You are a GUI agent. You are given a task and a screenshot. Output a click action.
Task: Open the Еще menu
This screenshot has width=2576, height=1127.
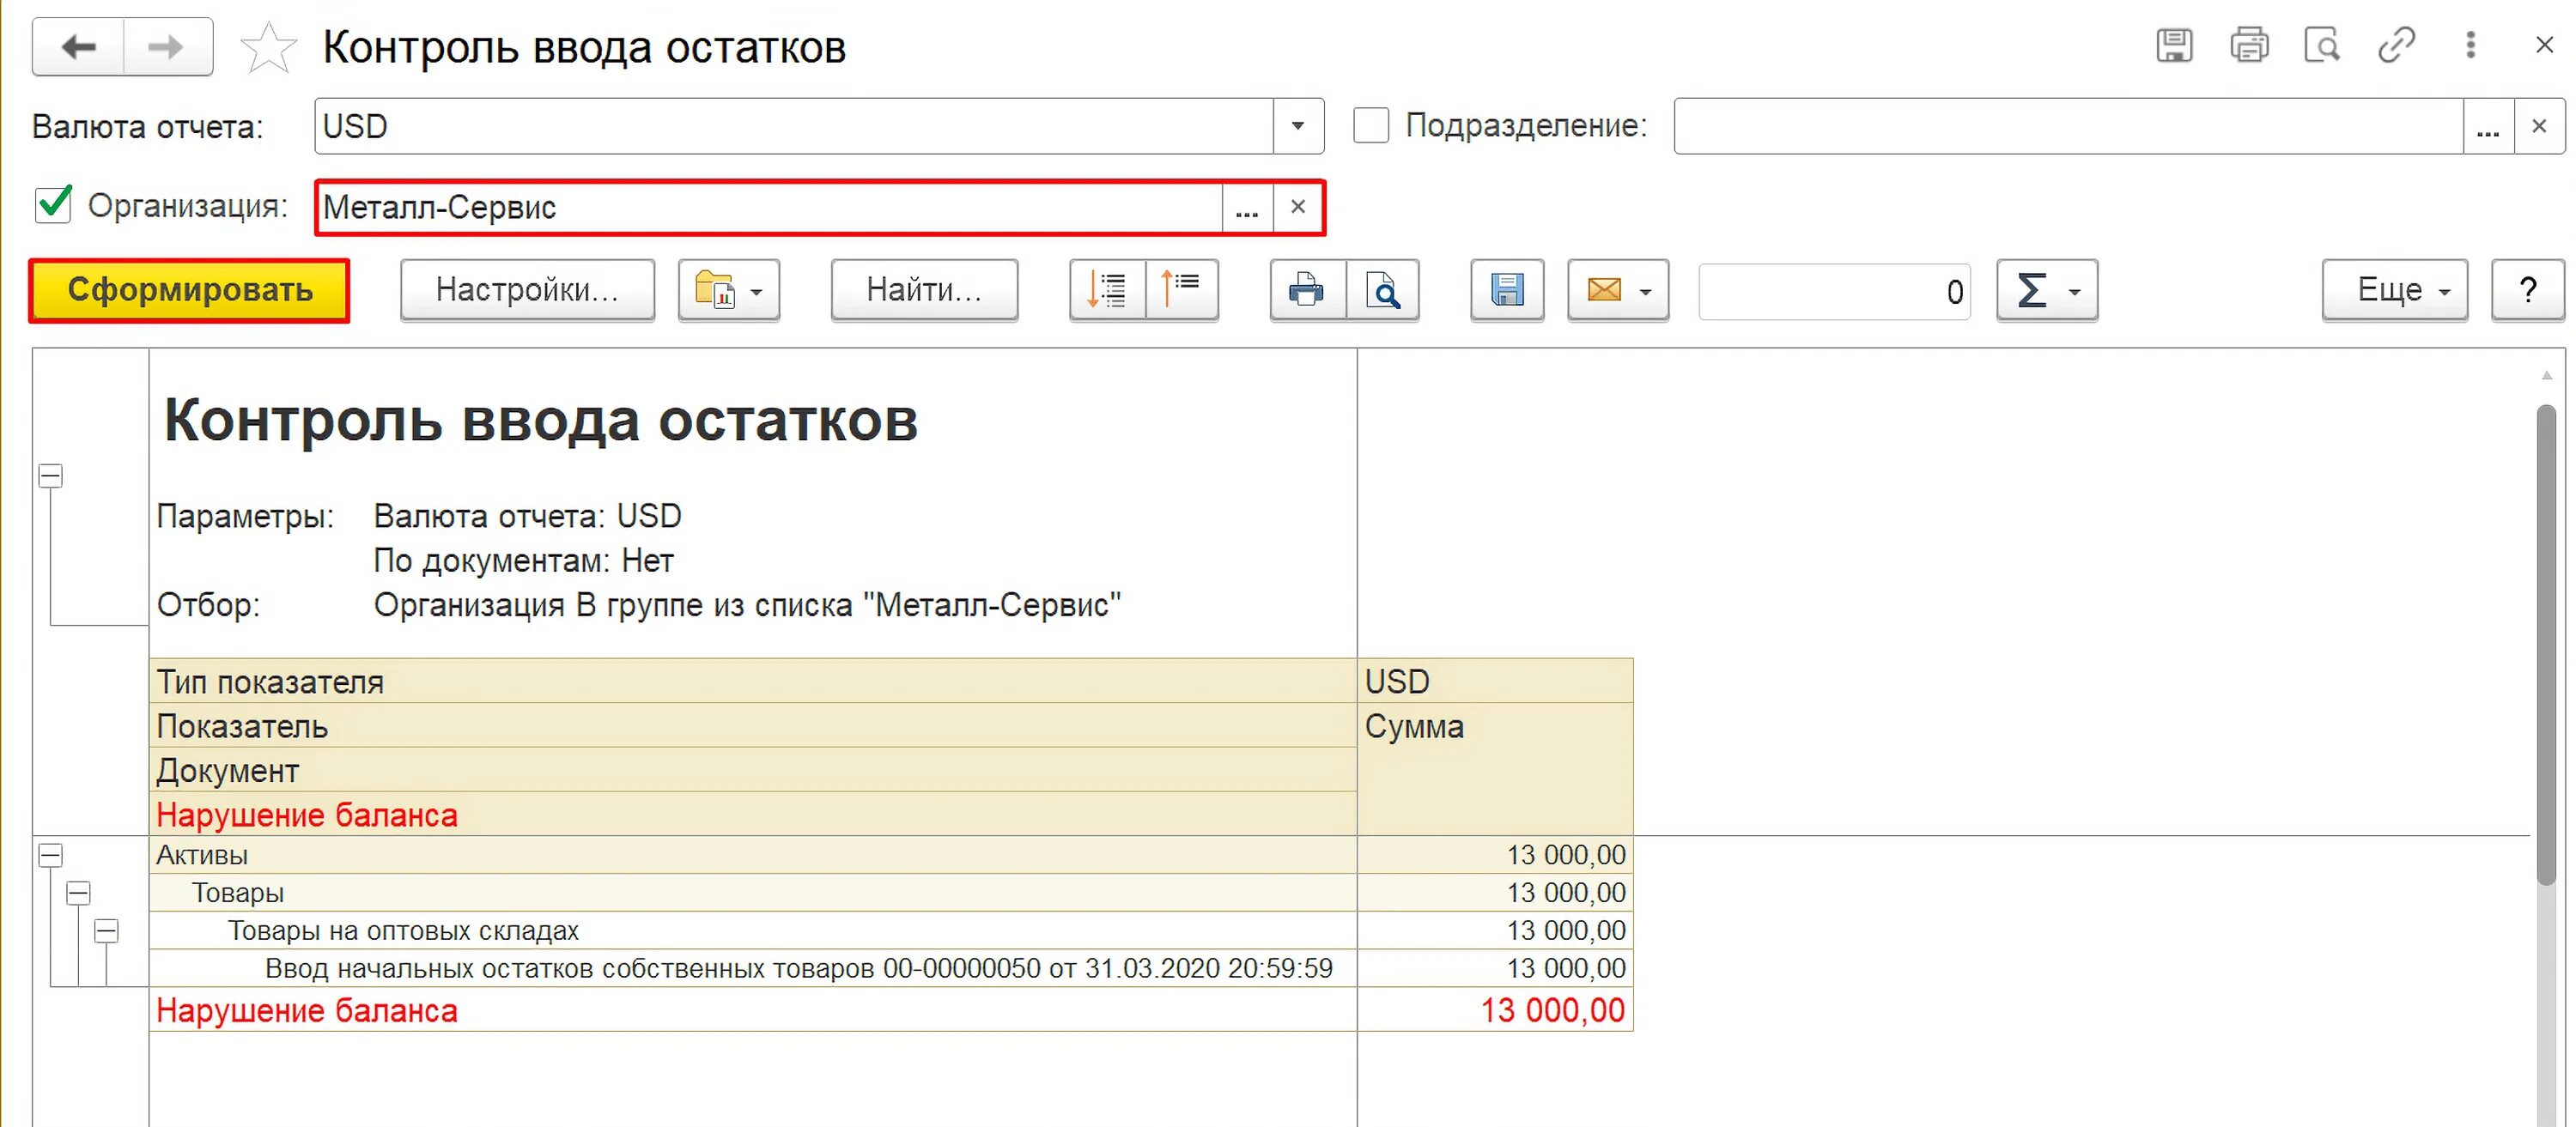point(2394,291)
